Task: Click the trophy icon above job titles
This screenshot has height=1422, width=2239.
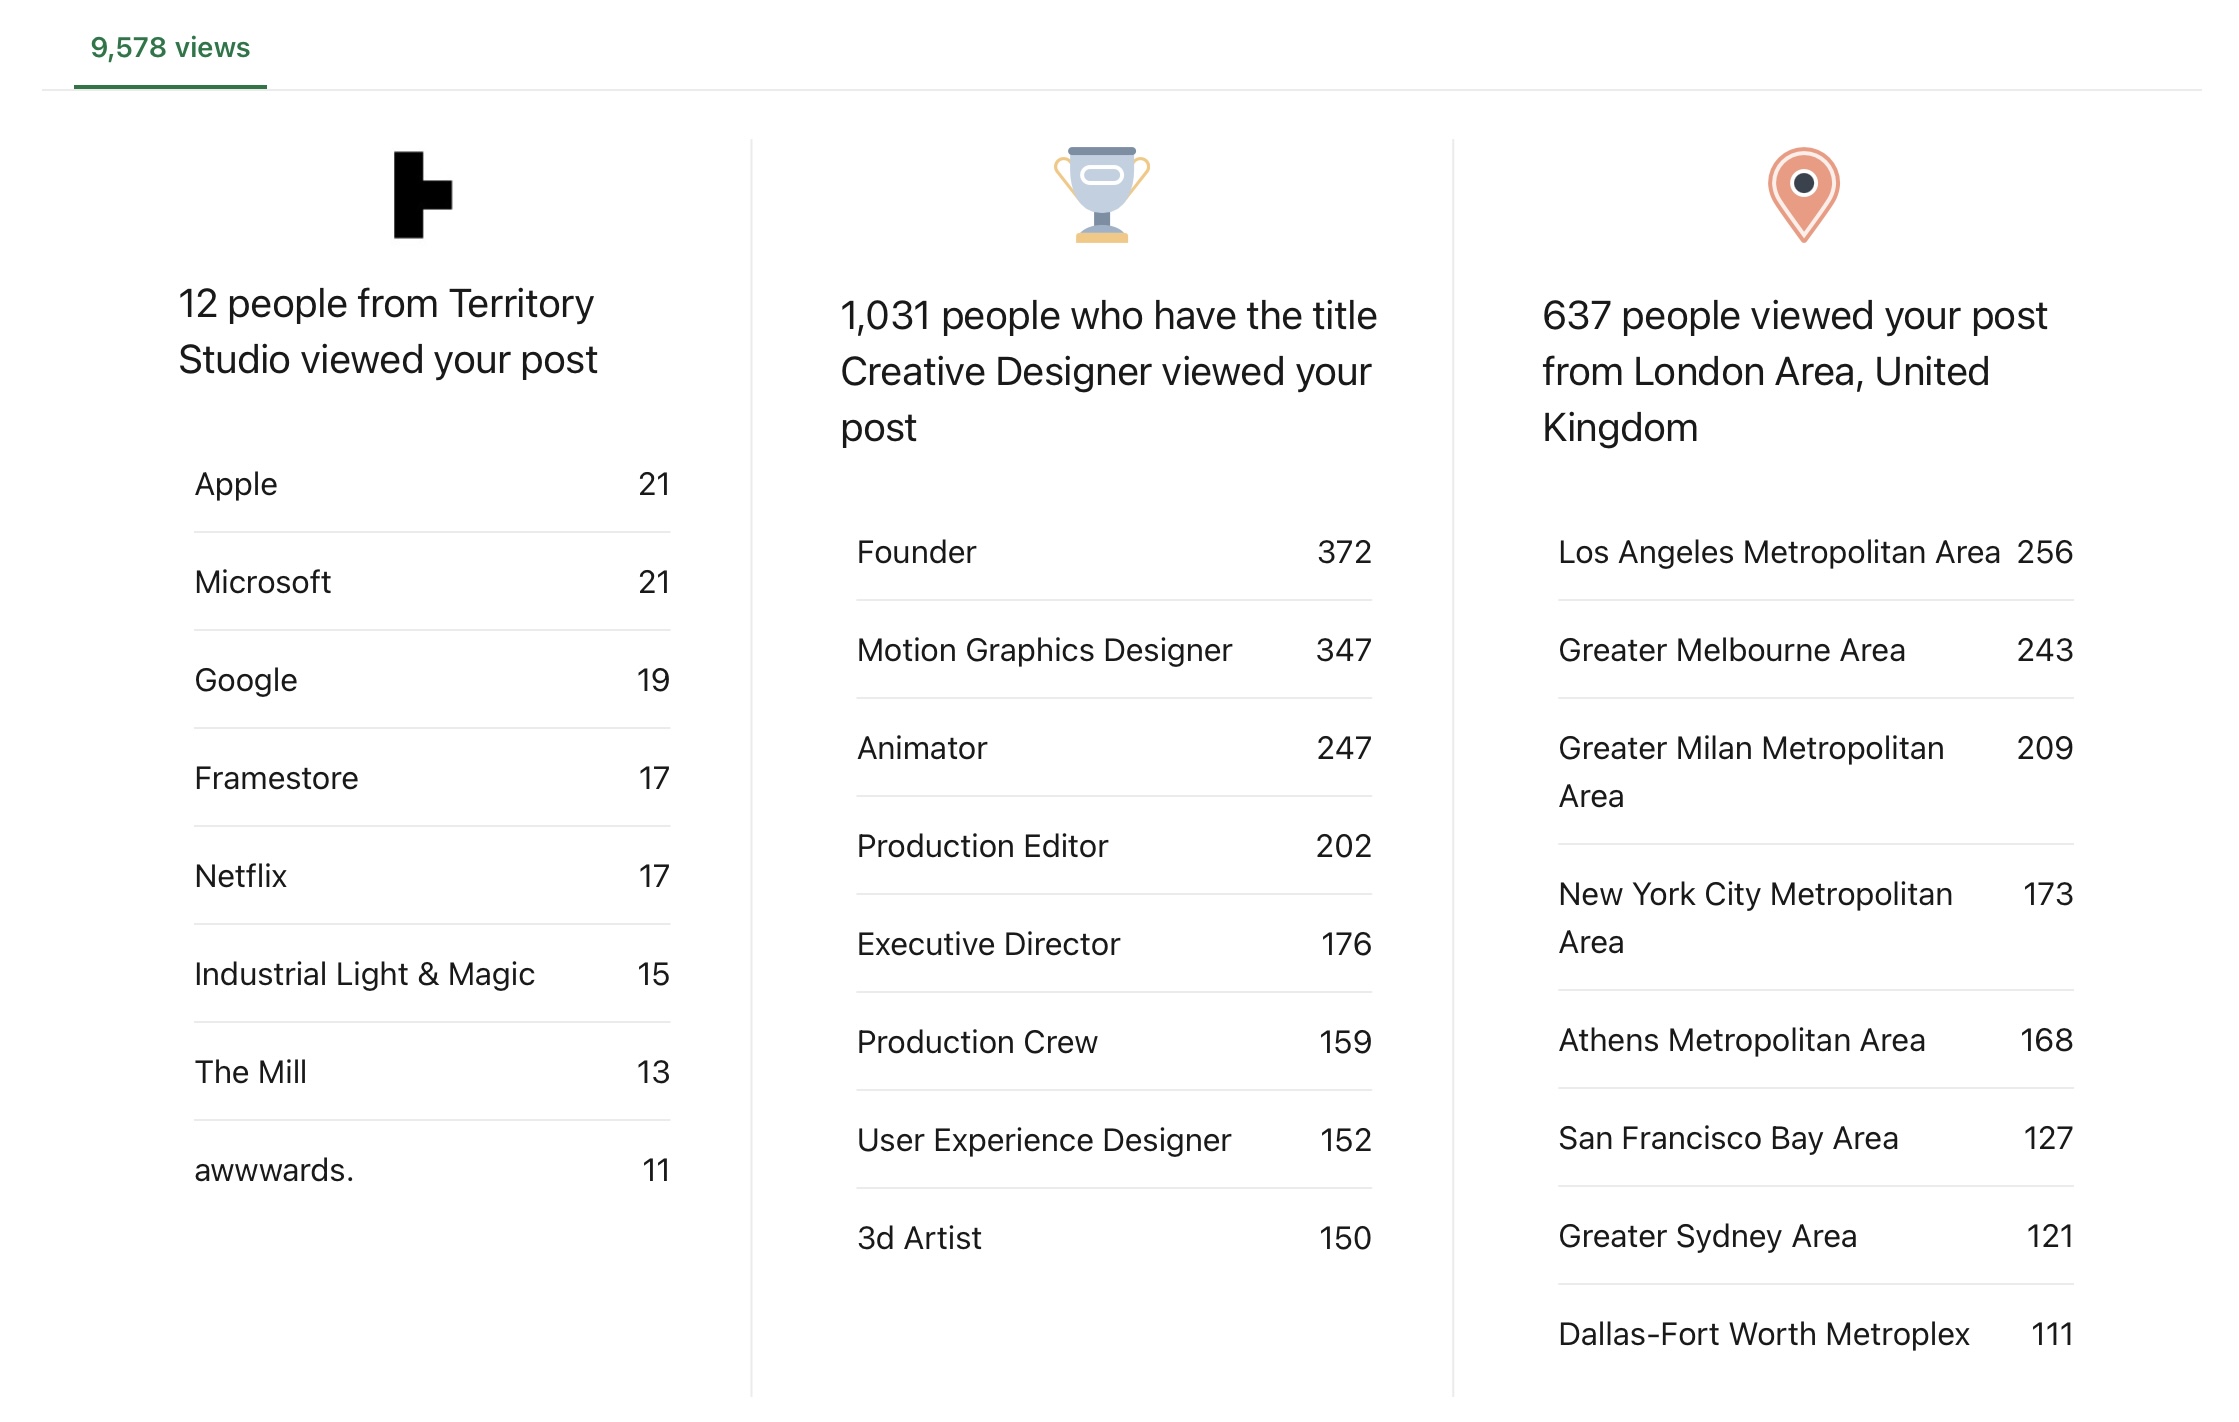Action: click(x=1101, y=194)
